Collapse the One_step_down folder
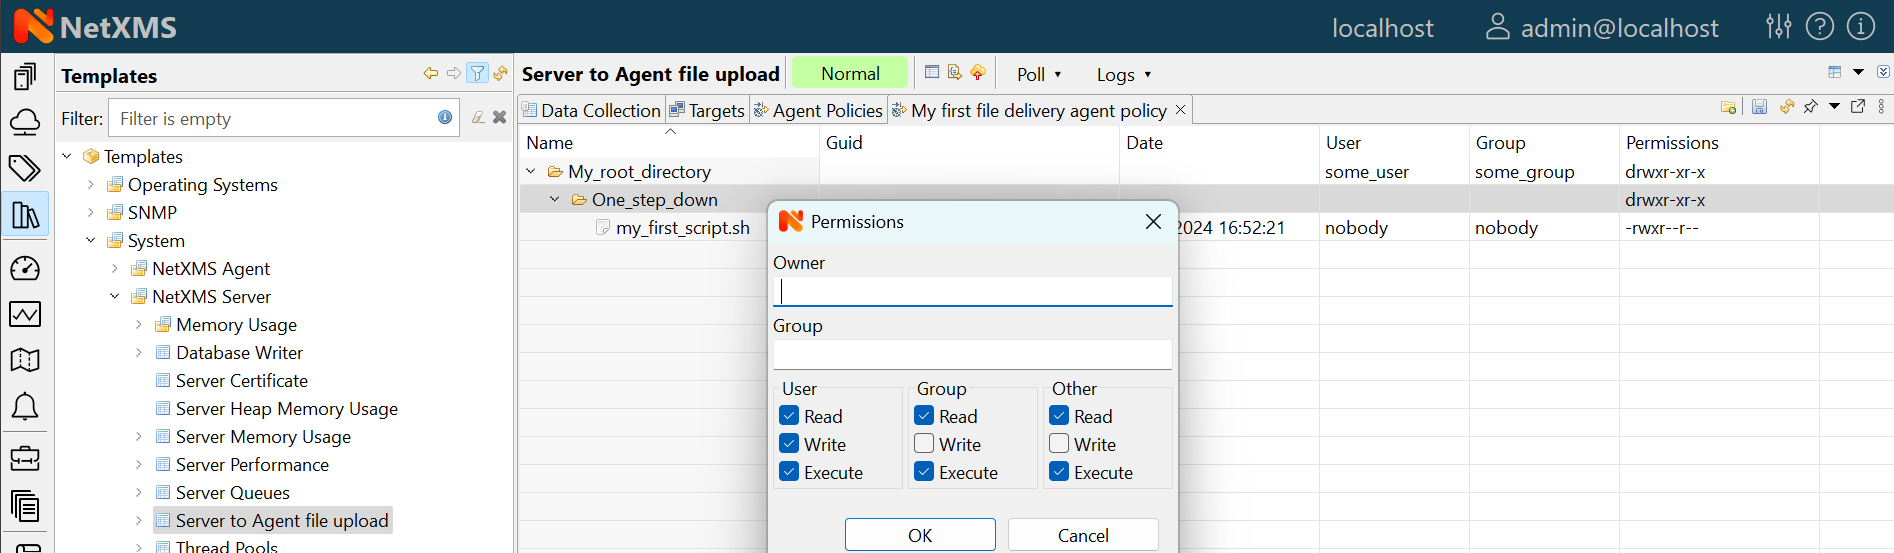1894x553 pixels. click(555, 199)
